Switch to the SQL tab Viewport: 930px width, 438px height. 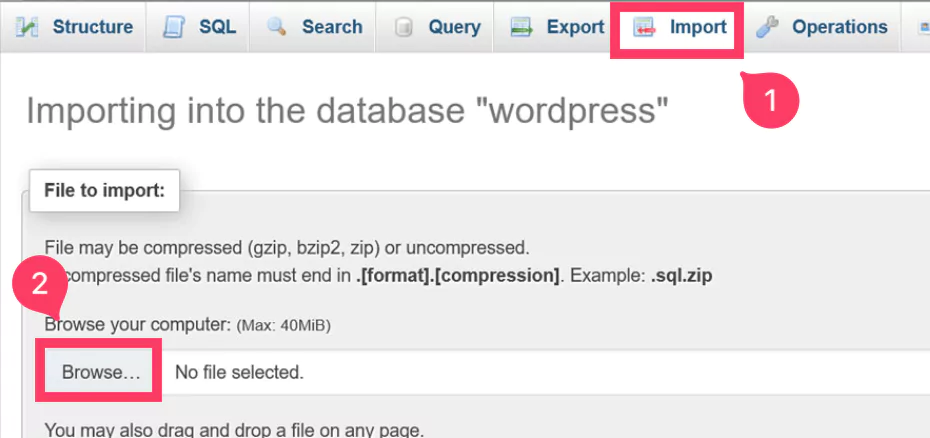click(198, 27)
